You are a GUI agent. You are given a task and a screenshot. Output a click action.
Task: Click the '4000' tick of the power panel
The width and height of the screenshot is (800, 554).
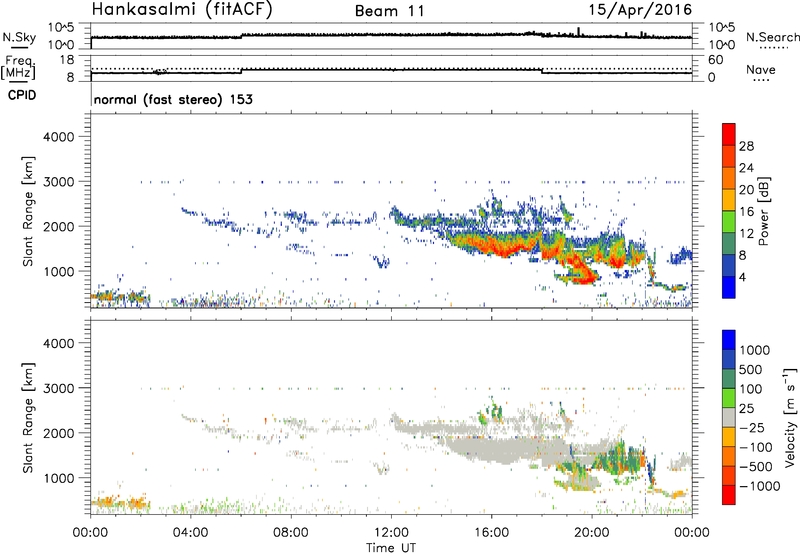pyautogui.click(x=59, y=137)
